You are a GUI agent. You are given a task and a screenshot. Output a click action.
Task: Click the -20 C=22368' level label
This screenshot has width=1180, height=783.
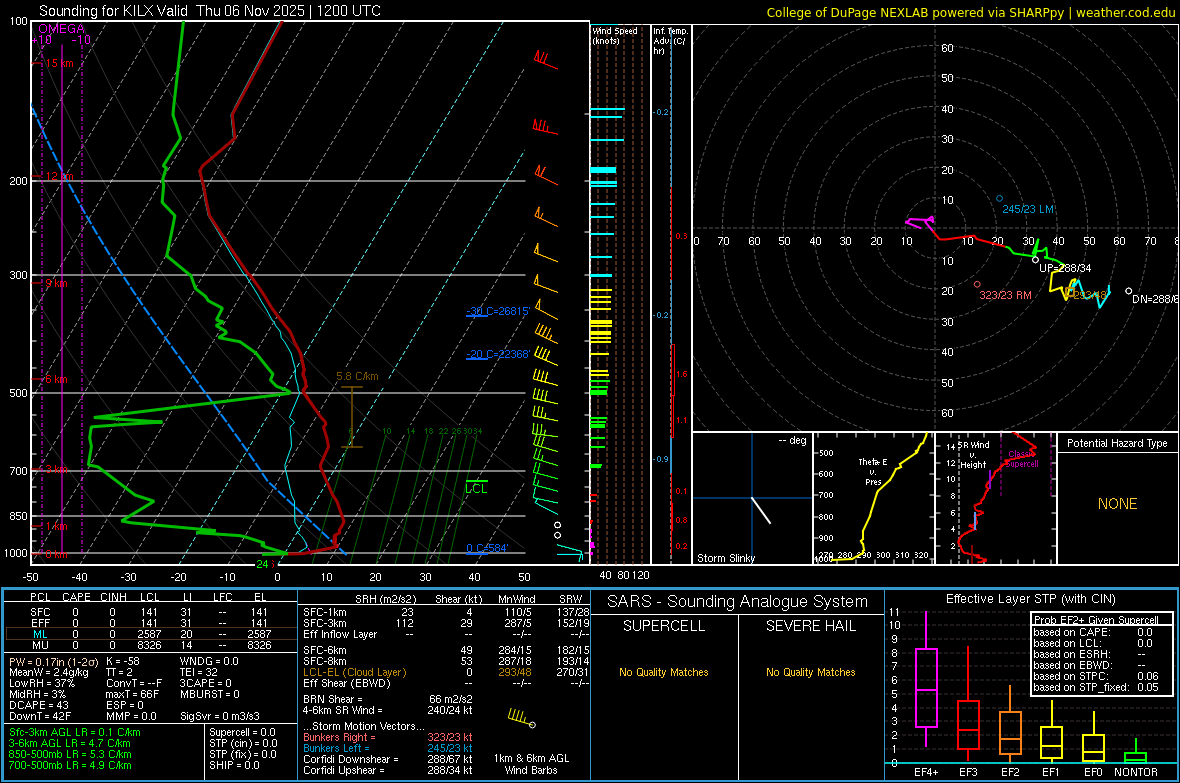tap(497, 354)
